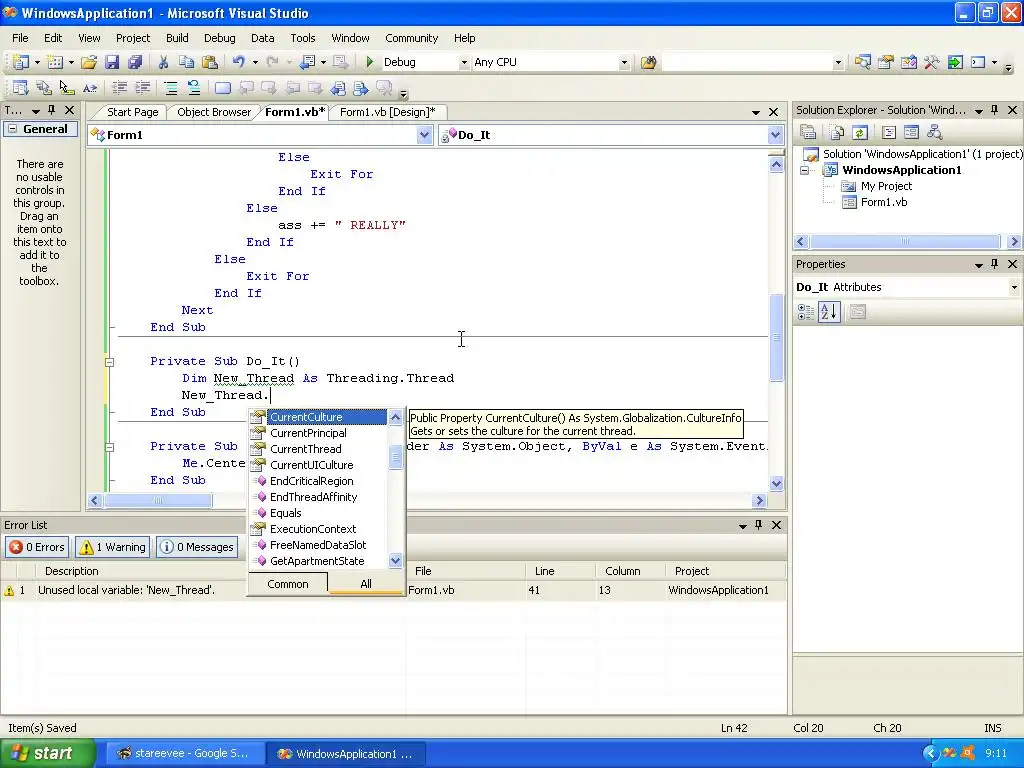Open the Community menu
The width and height of the screenshot is (1024, 768).
(411, 38)
